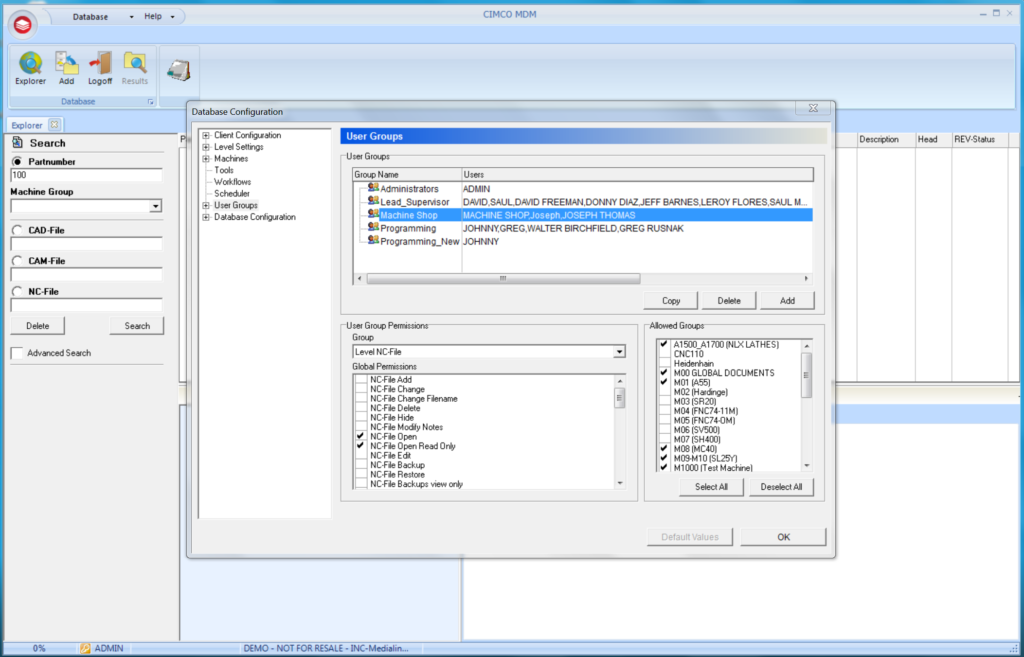The width and height of the screenshot is (1024, 657).
Task: Uncheck the NC-File Open permission
Action: (360, 436)
